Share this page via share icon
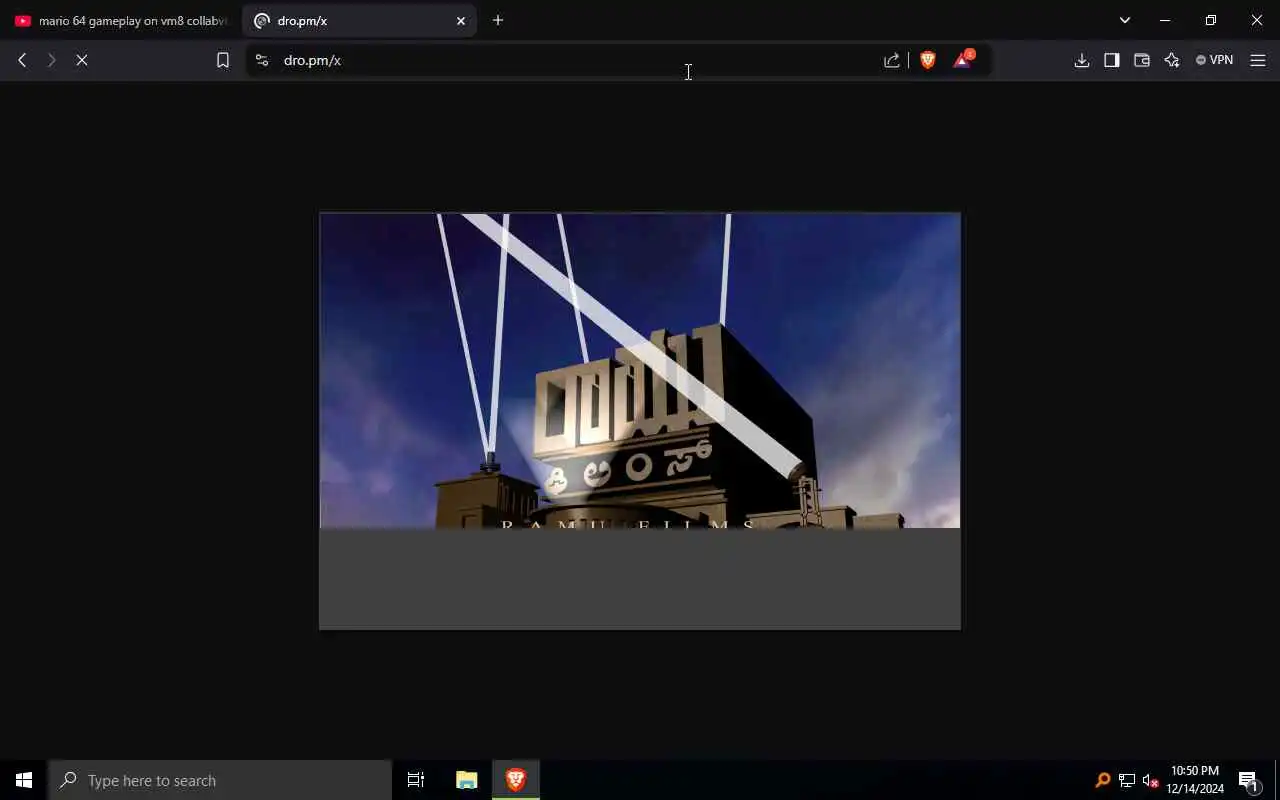Viewport: 1280px width, 800px height. pyautogui.click(x=892, y=60)
